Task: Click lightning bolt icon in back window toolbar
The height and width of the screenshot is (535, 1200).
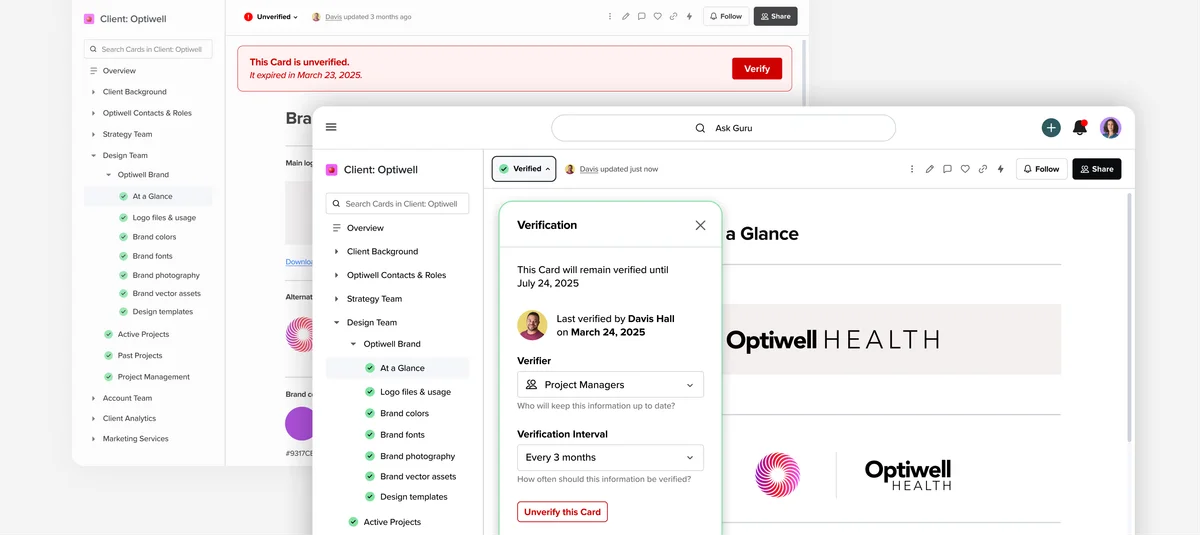Action: pos(688,16)
